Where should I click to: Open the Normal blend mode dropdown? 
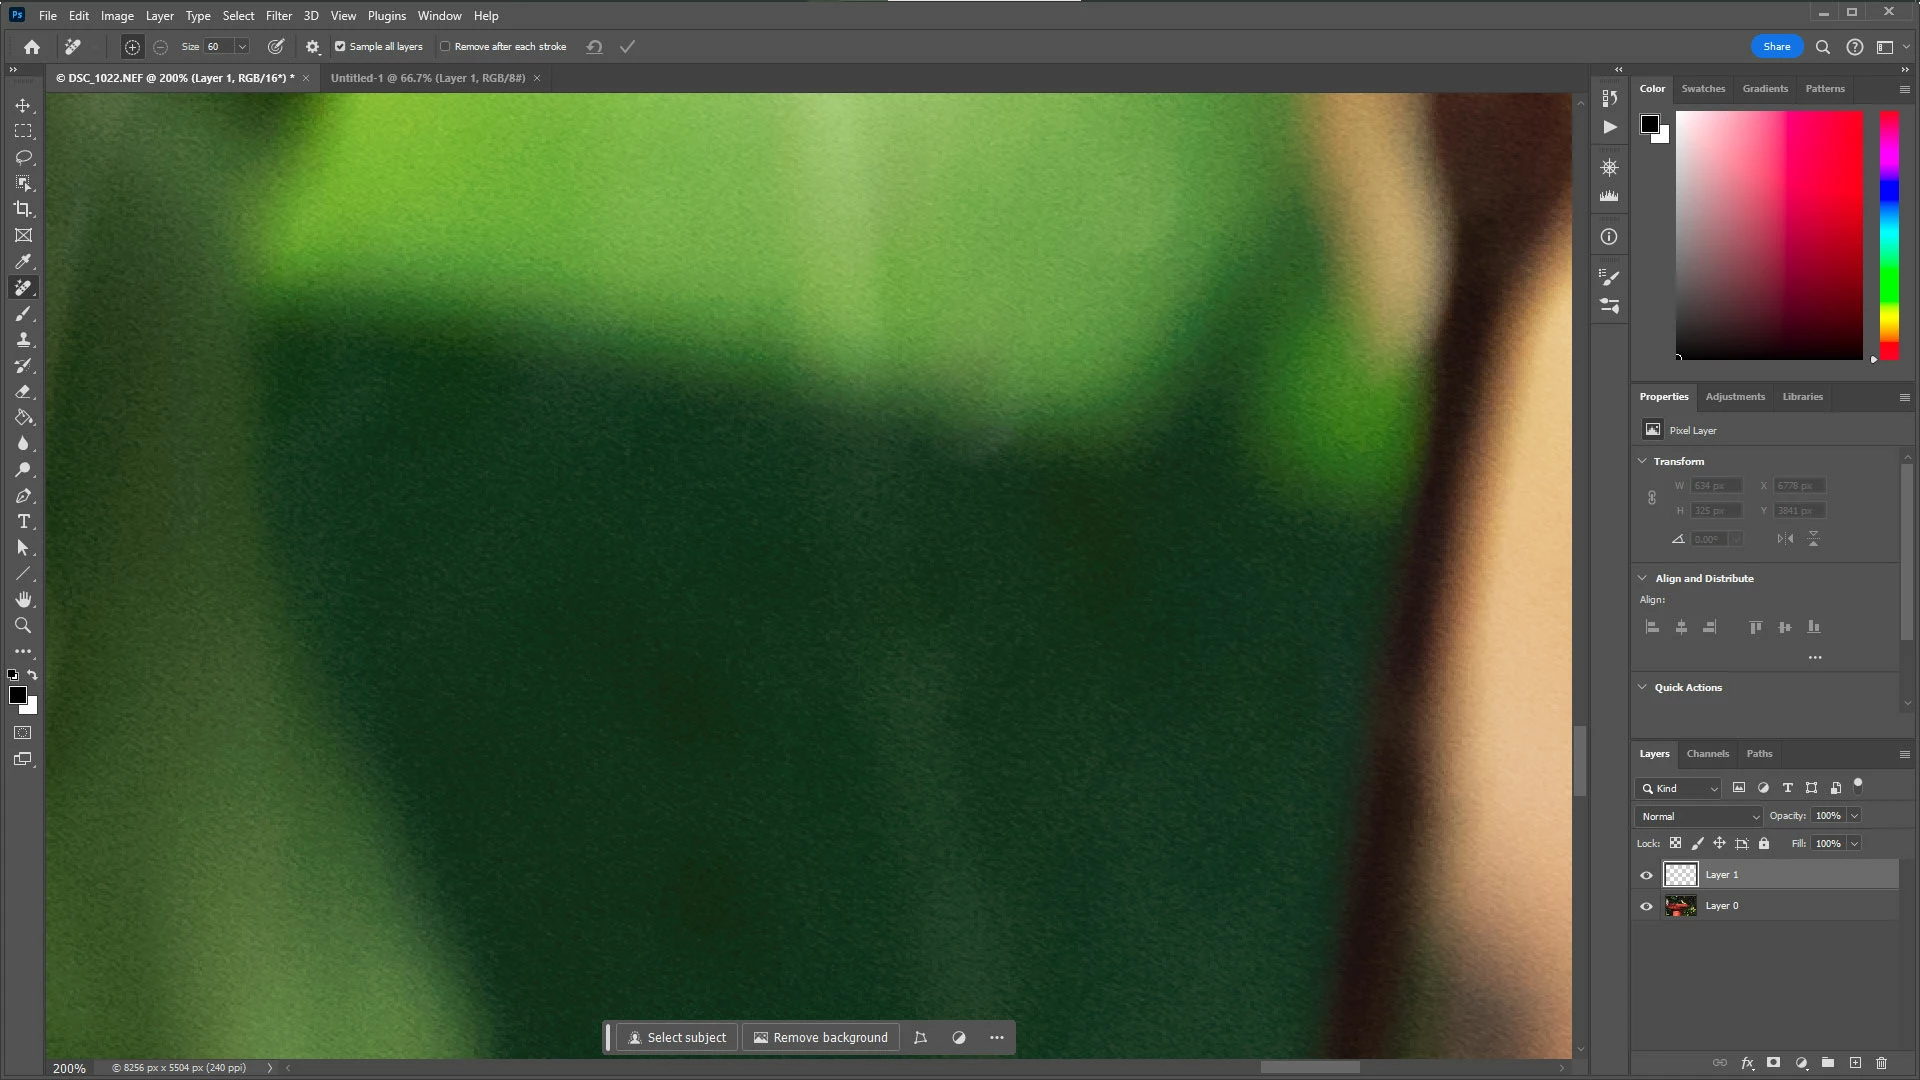(1699, 816)
